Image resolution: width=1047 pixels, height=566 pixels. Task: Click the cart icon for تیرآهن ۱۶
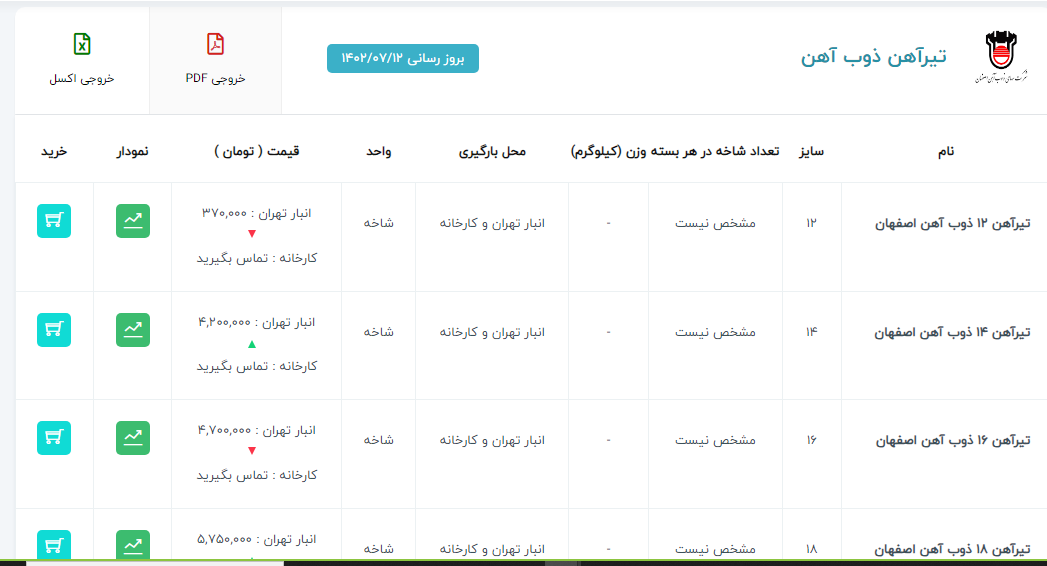point(54,438)
